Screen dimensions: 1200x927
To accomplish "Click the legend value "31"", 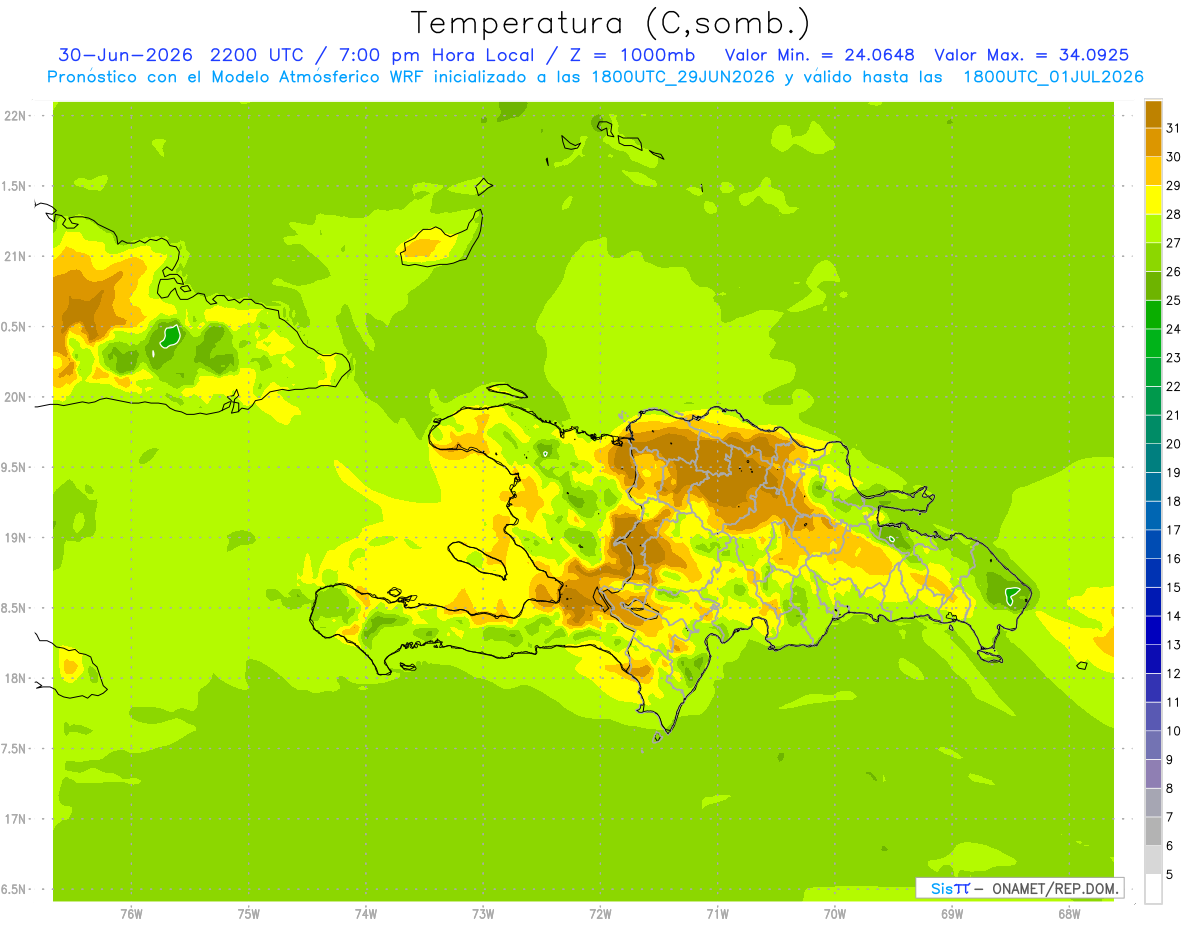I will coord(1174,128).
